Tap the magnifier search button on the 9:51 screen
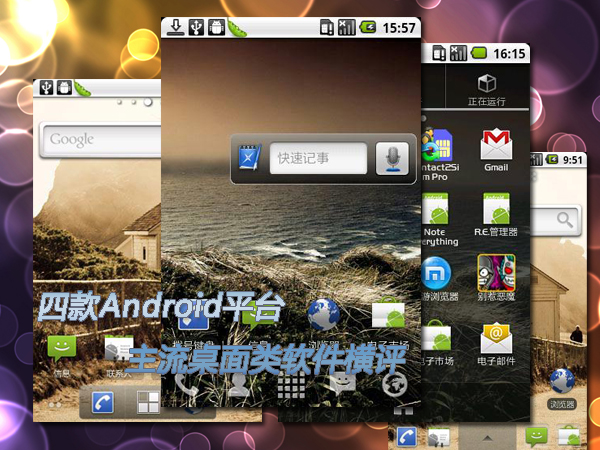600x450 pixels. click(565, 220)
